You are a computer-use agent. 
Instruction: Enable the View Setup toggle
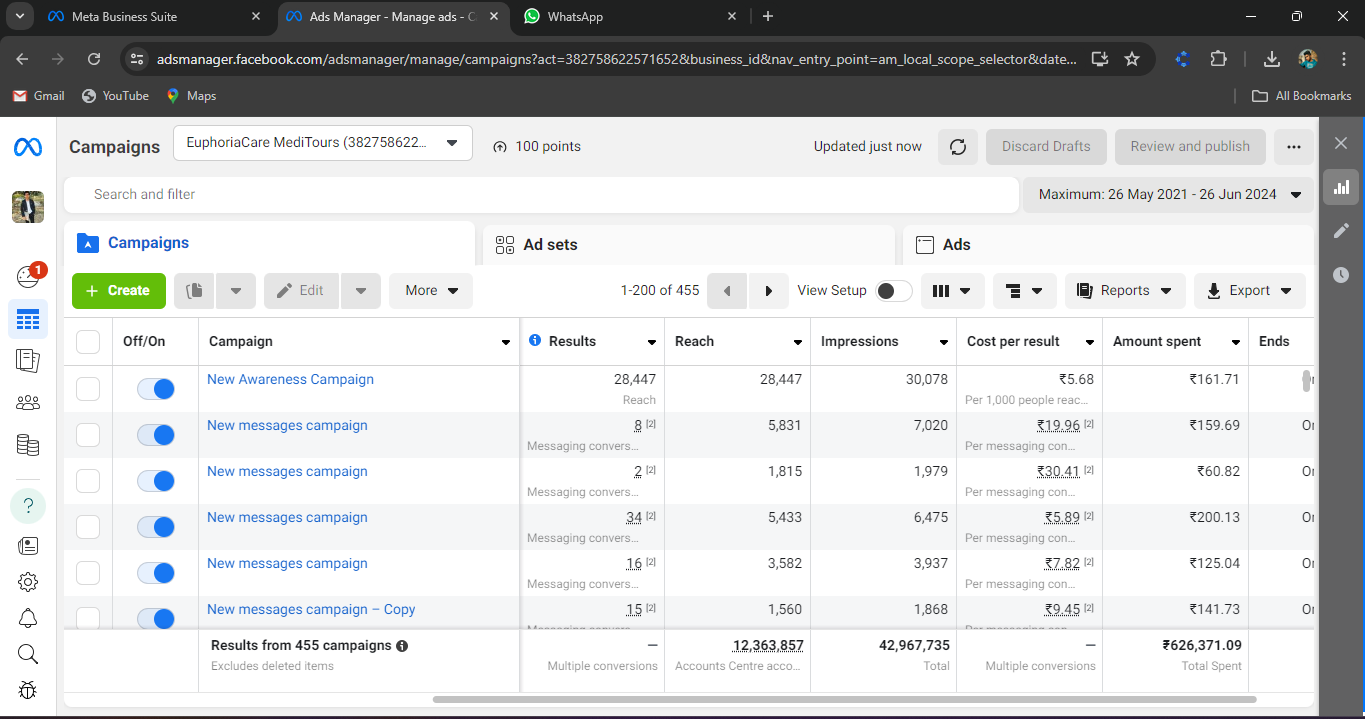tap(893, 291)
